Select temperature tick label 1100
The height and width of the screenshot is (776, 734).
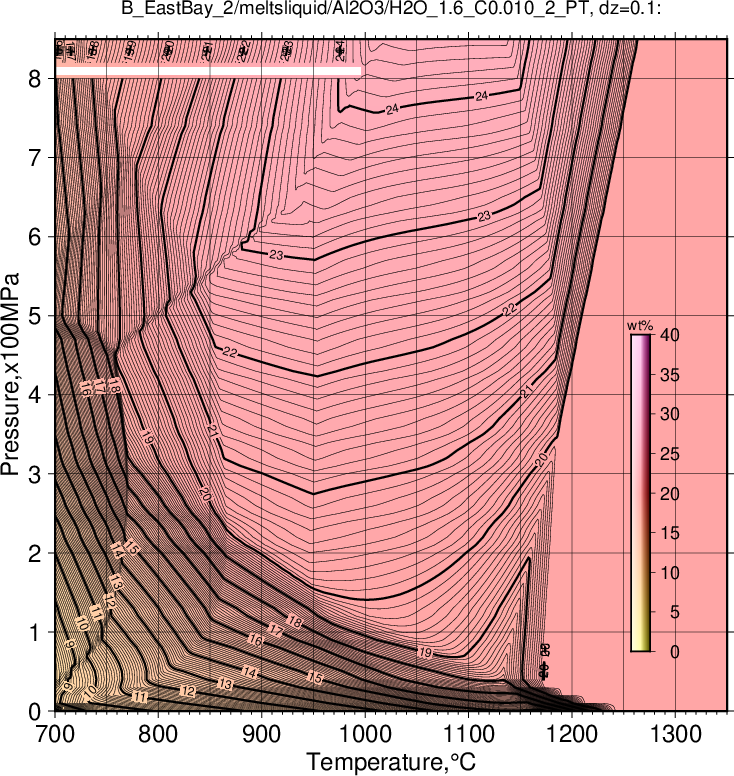pos(469,733)
